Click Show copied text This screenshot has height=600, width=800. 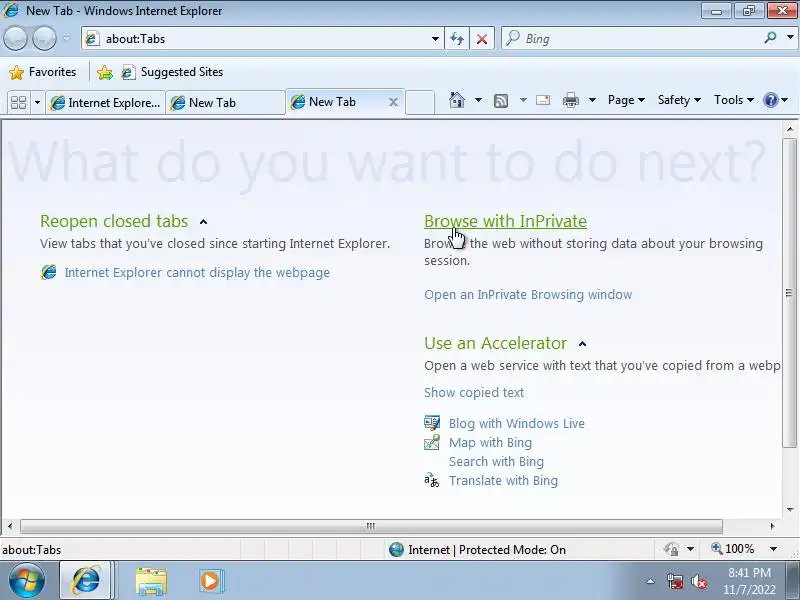coord(474,392)
